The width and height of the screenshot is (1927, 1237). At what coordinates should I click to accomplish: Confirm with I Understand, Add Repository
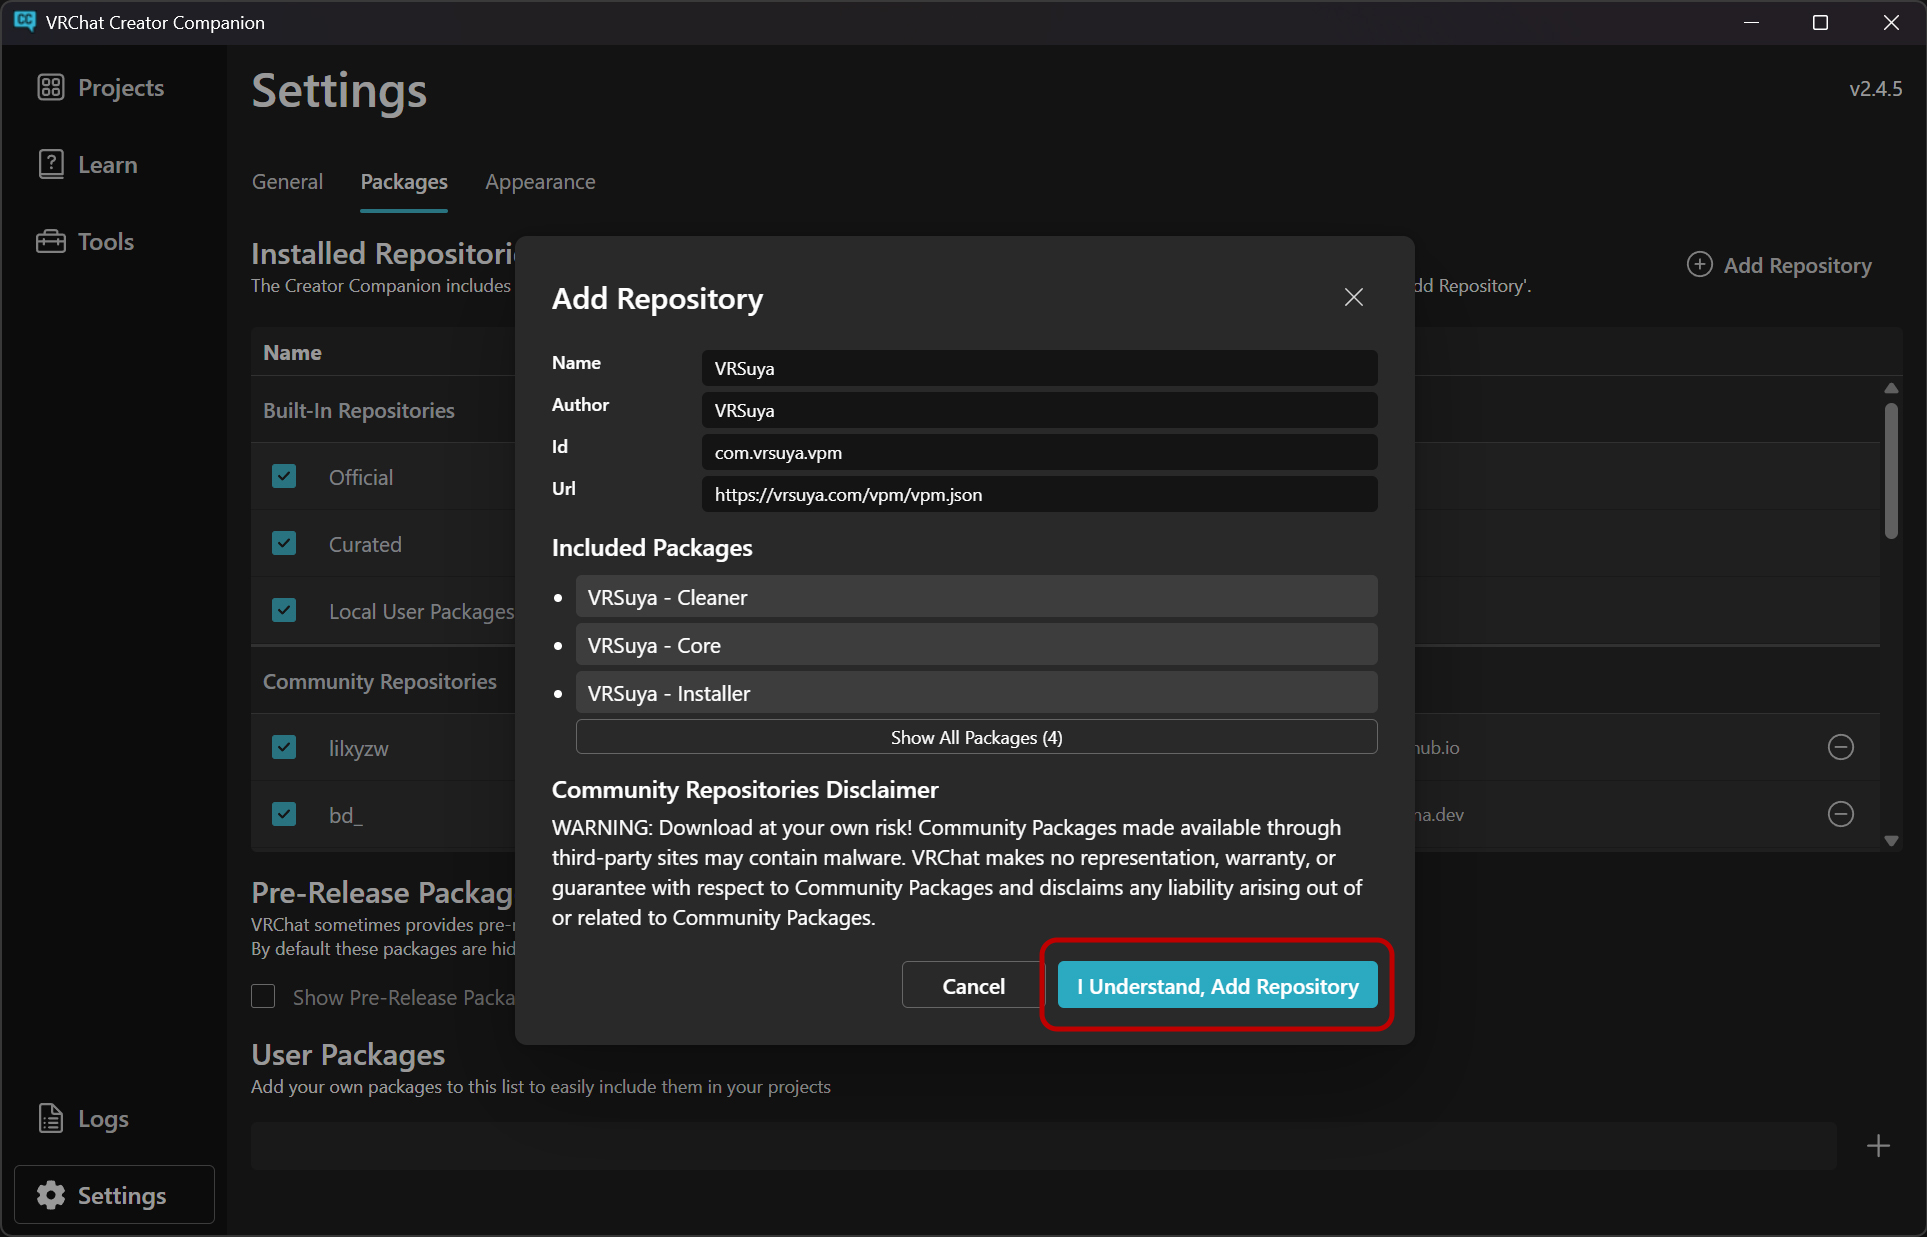(x=1217, y=986)
